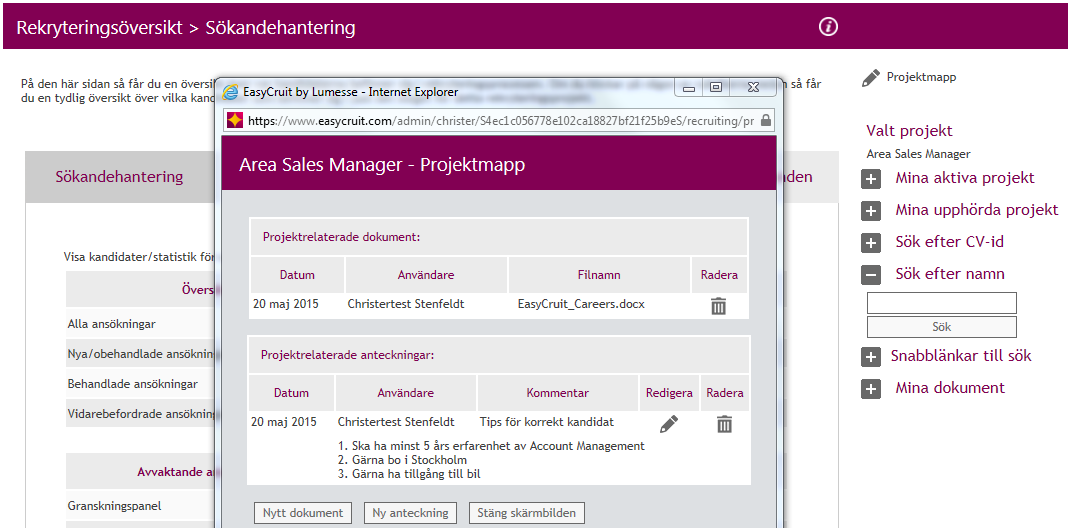Screen dimensions: 1068x528
Task: Click Användare header in the notes table
Action: point(405,393)
